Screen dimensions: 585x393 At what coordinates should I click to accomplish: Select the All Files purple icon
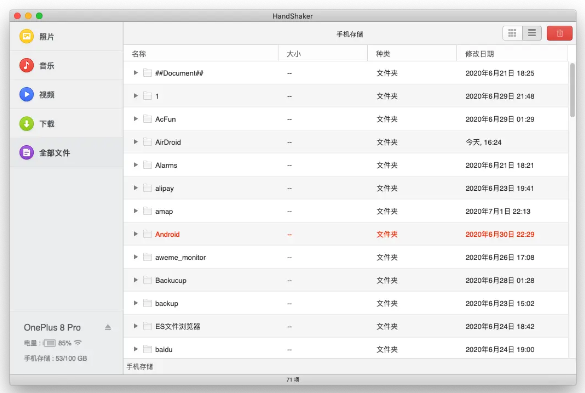(26, 152)
